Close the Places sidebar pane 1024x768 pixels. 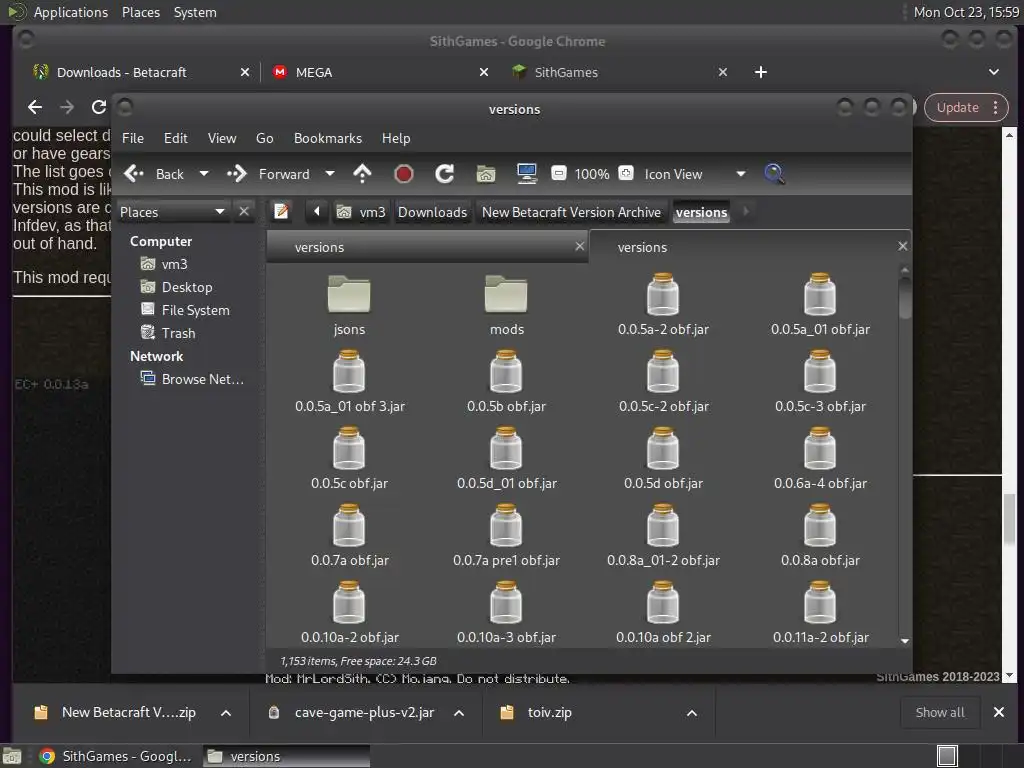(x=244, y=212)
